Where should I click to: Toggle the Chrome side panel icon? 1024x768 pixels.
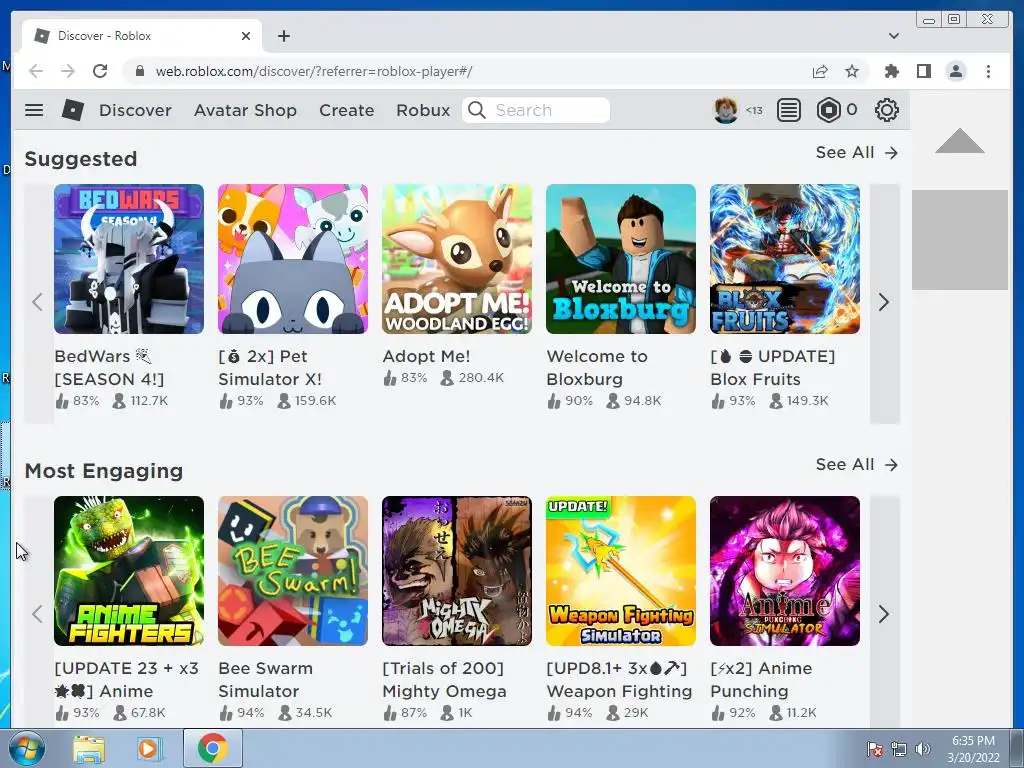pyautogui.click(x=923, y=71)
